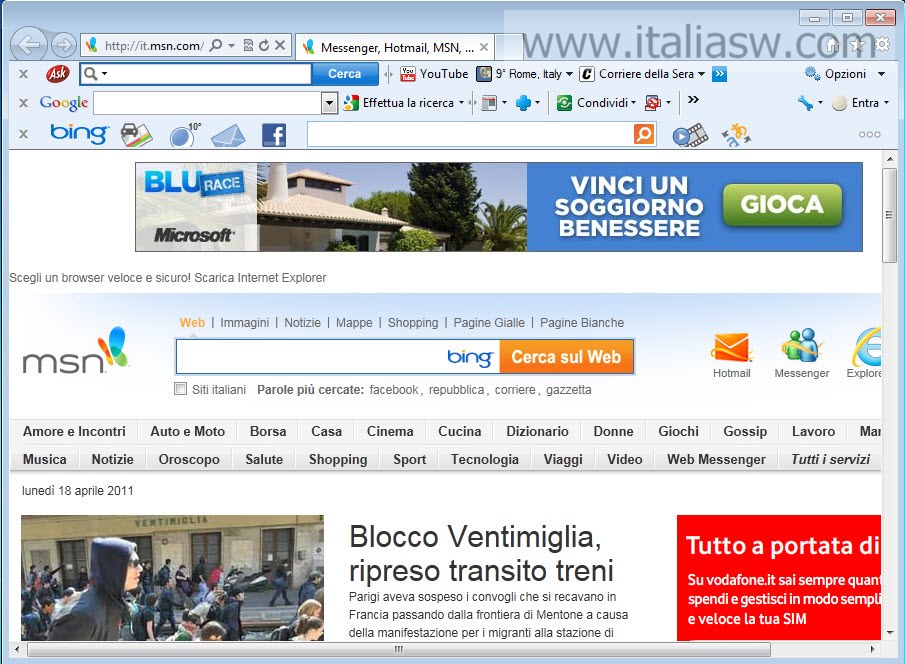
Task: Open a new blank tab
Action: [509, 47]
